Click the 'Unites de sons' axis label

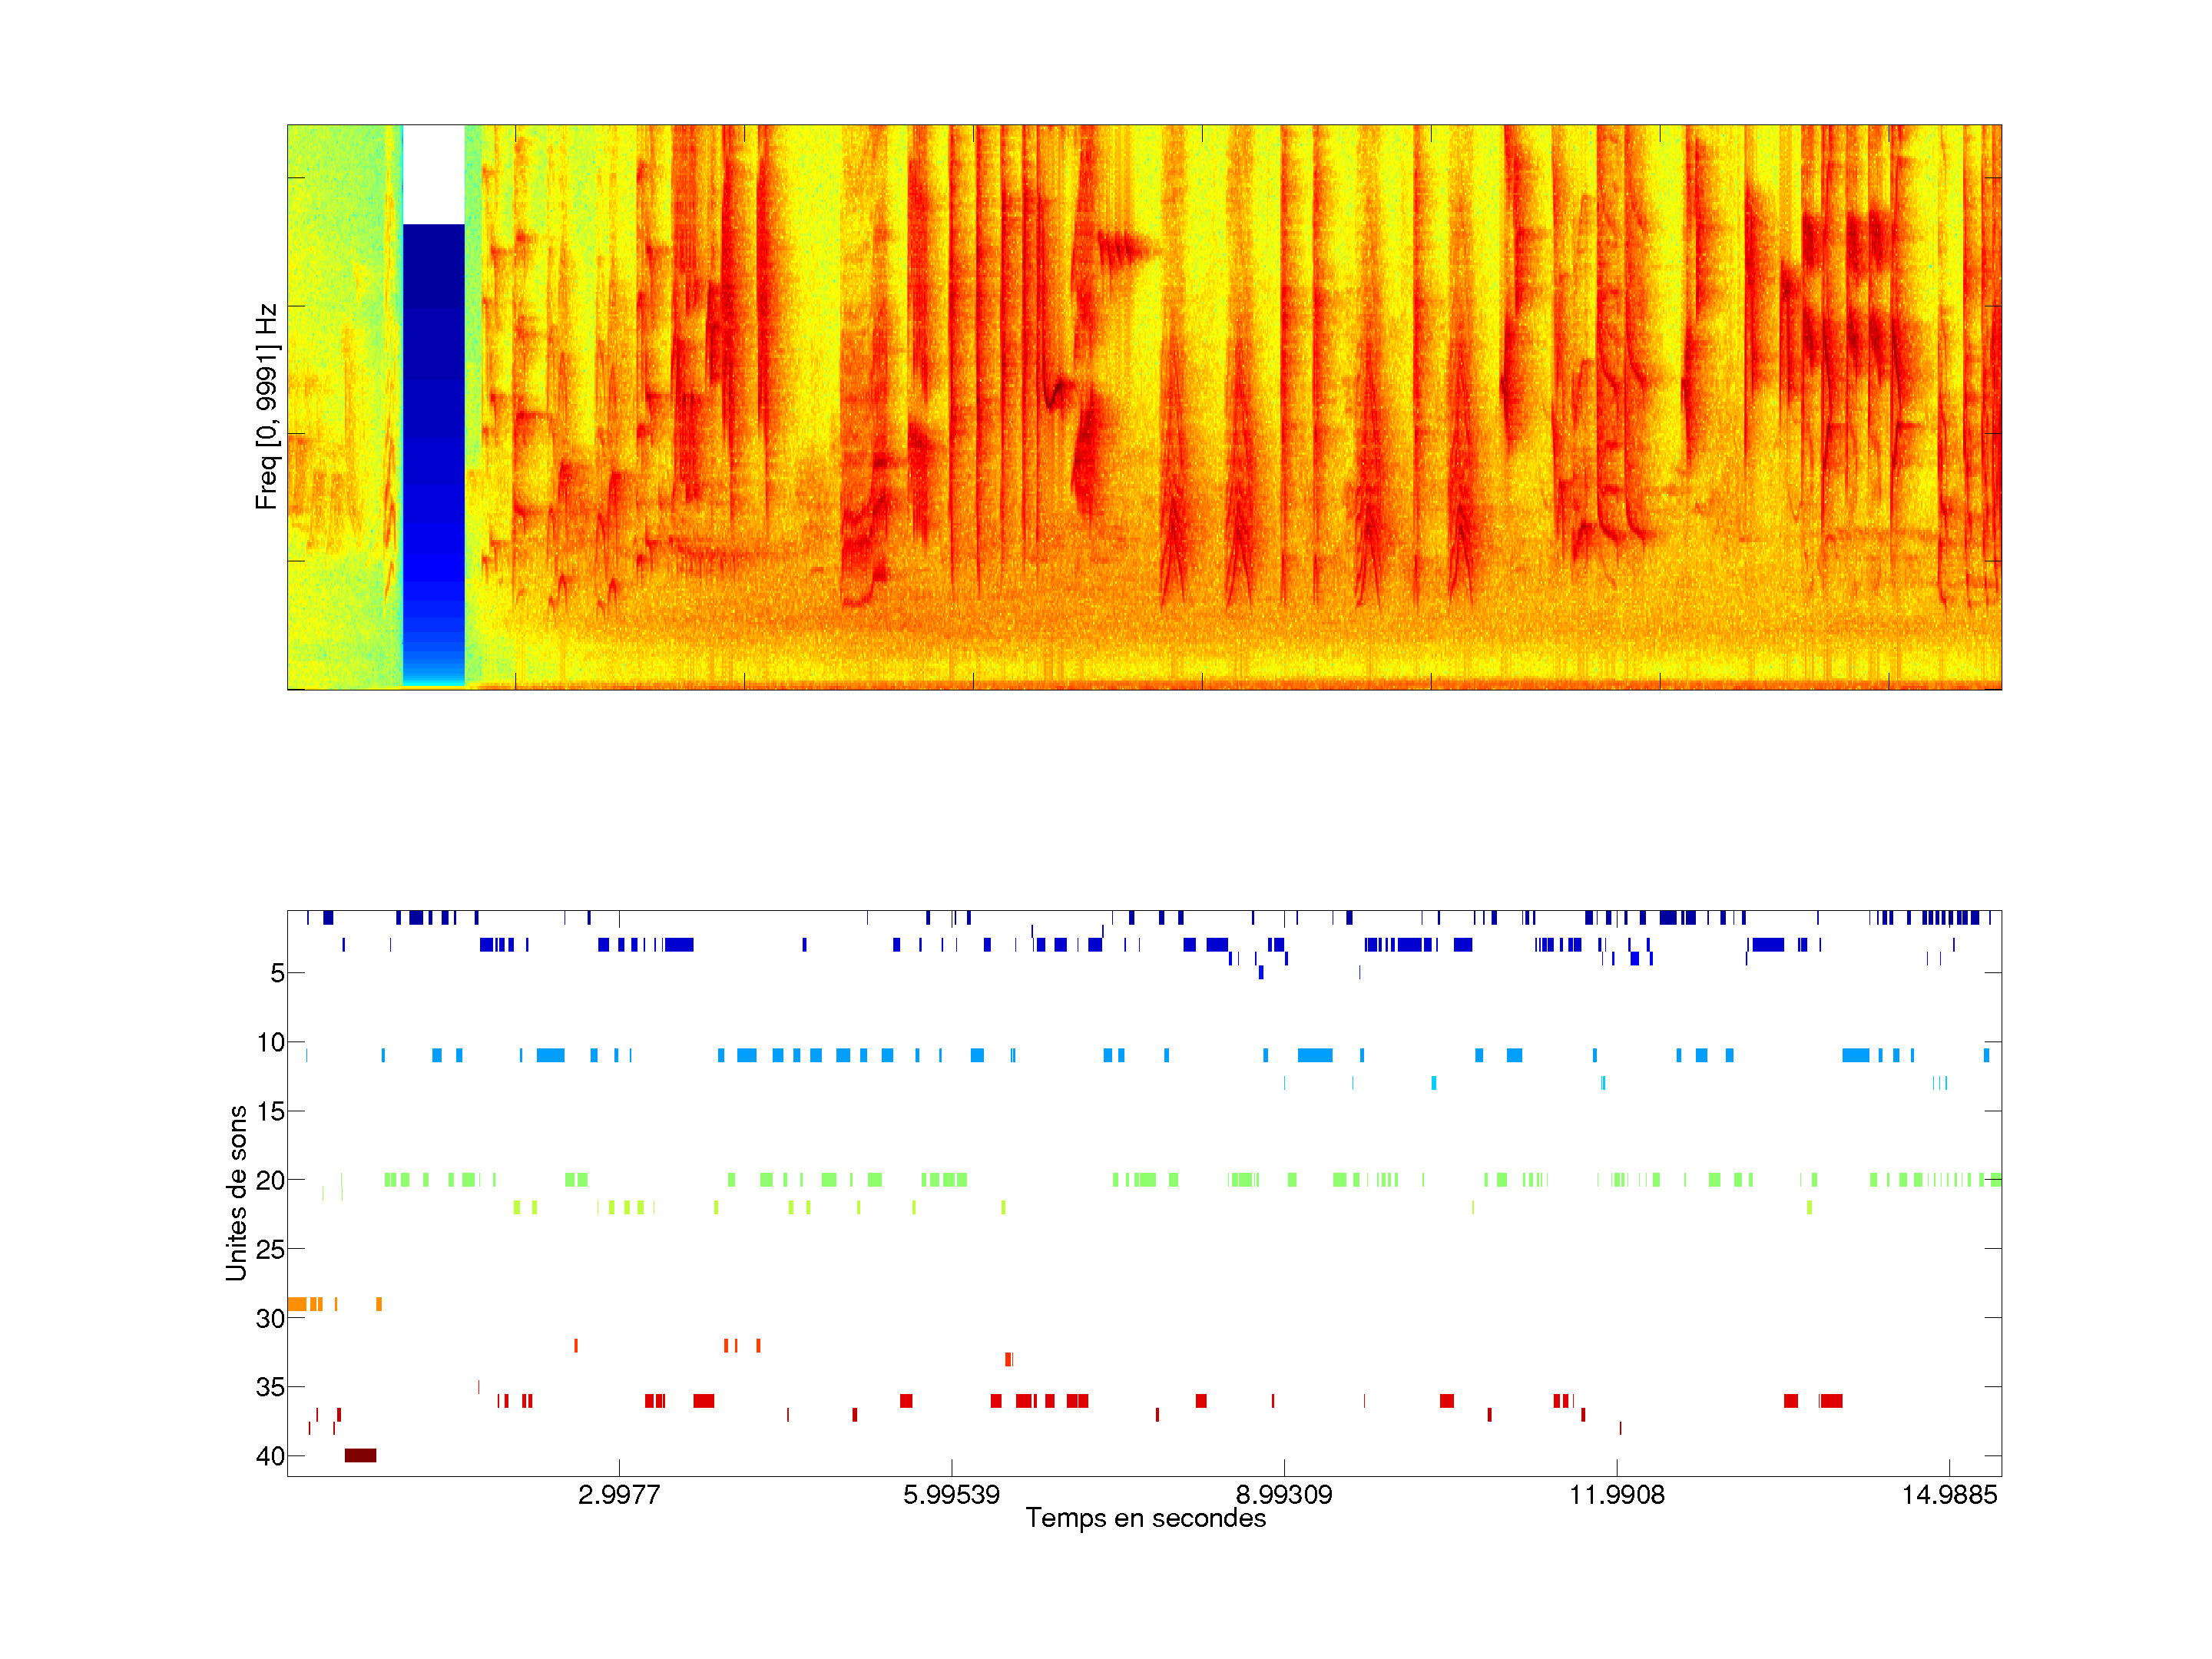(236, 1193)
